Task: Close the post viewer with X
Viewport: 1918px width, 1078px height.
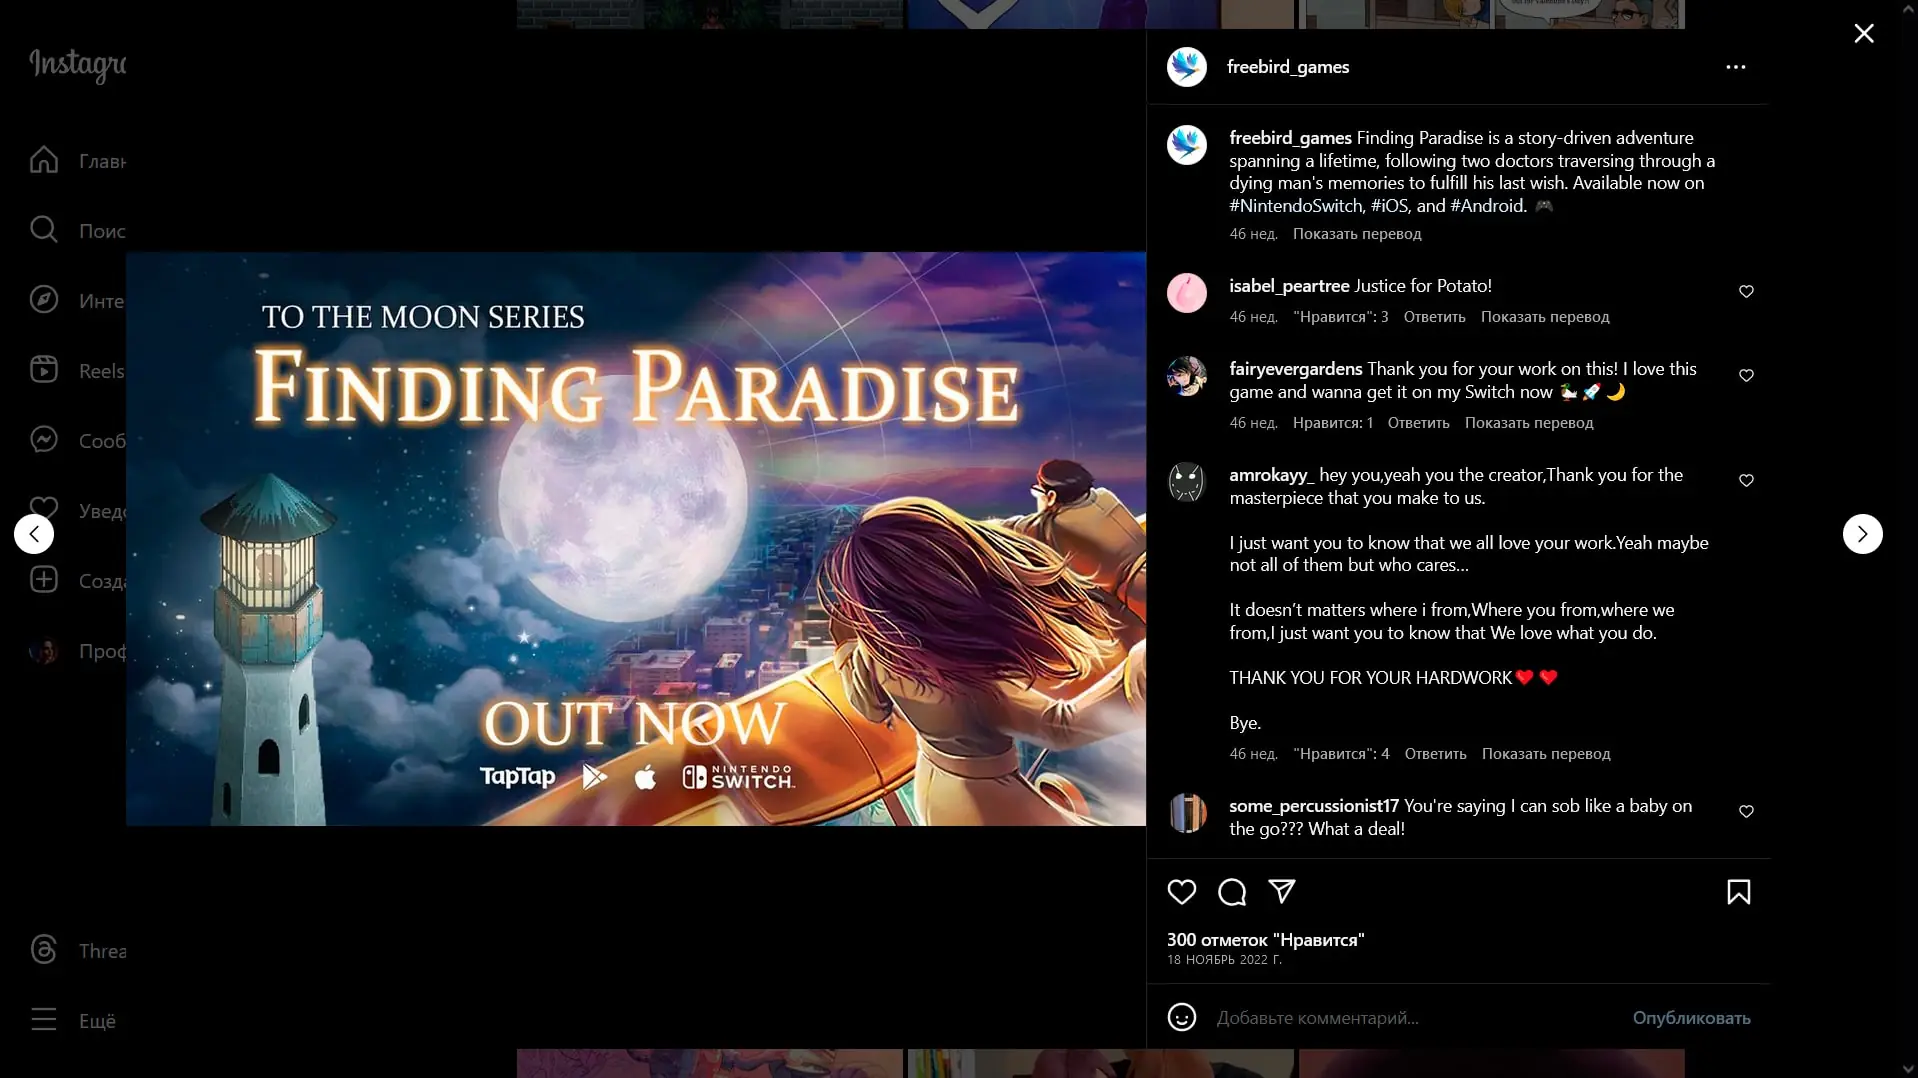Action: click(x=1863, y=34)
